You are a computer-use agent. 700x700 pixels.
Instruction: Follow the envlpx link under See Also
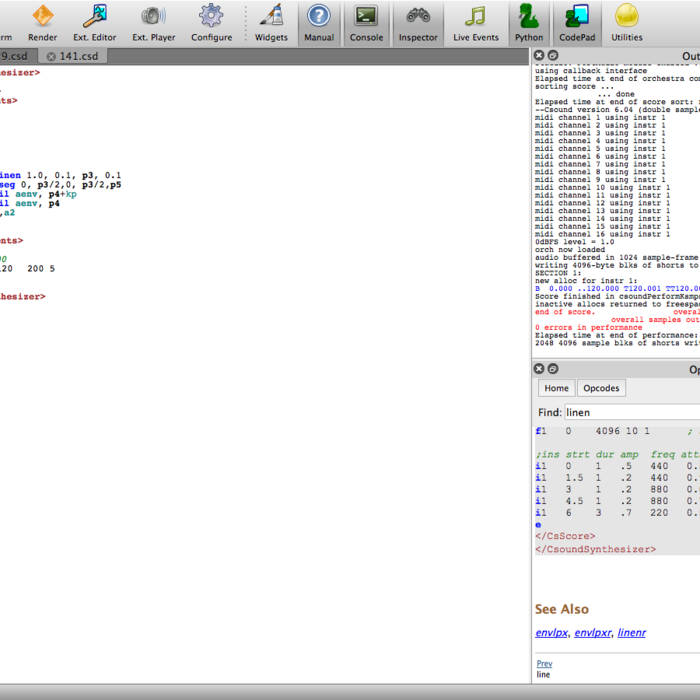coord(551,633)
